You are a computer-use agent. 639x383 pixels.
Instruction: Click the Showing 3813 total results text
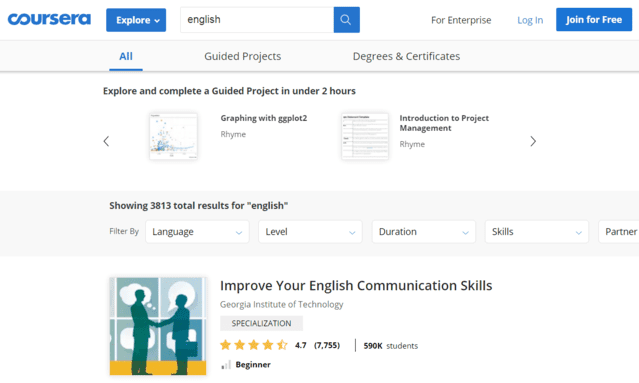tap(198, 206)
